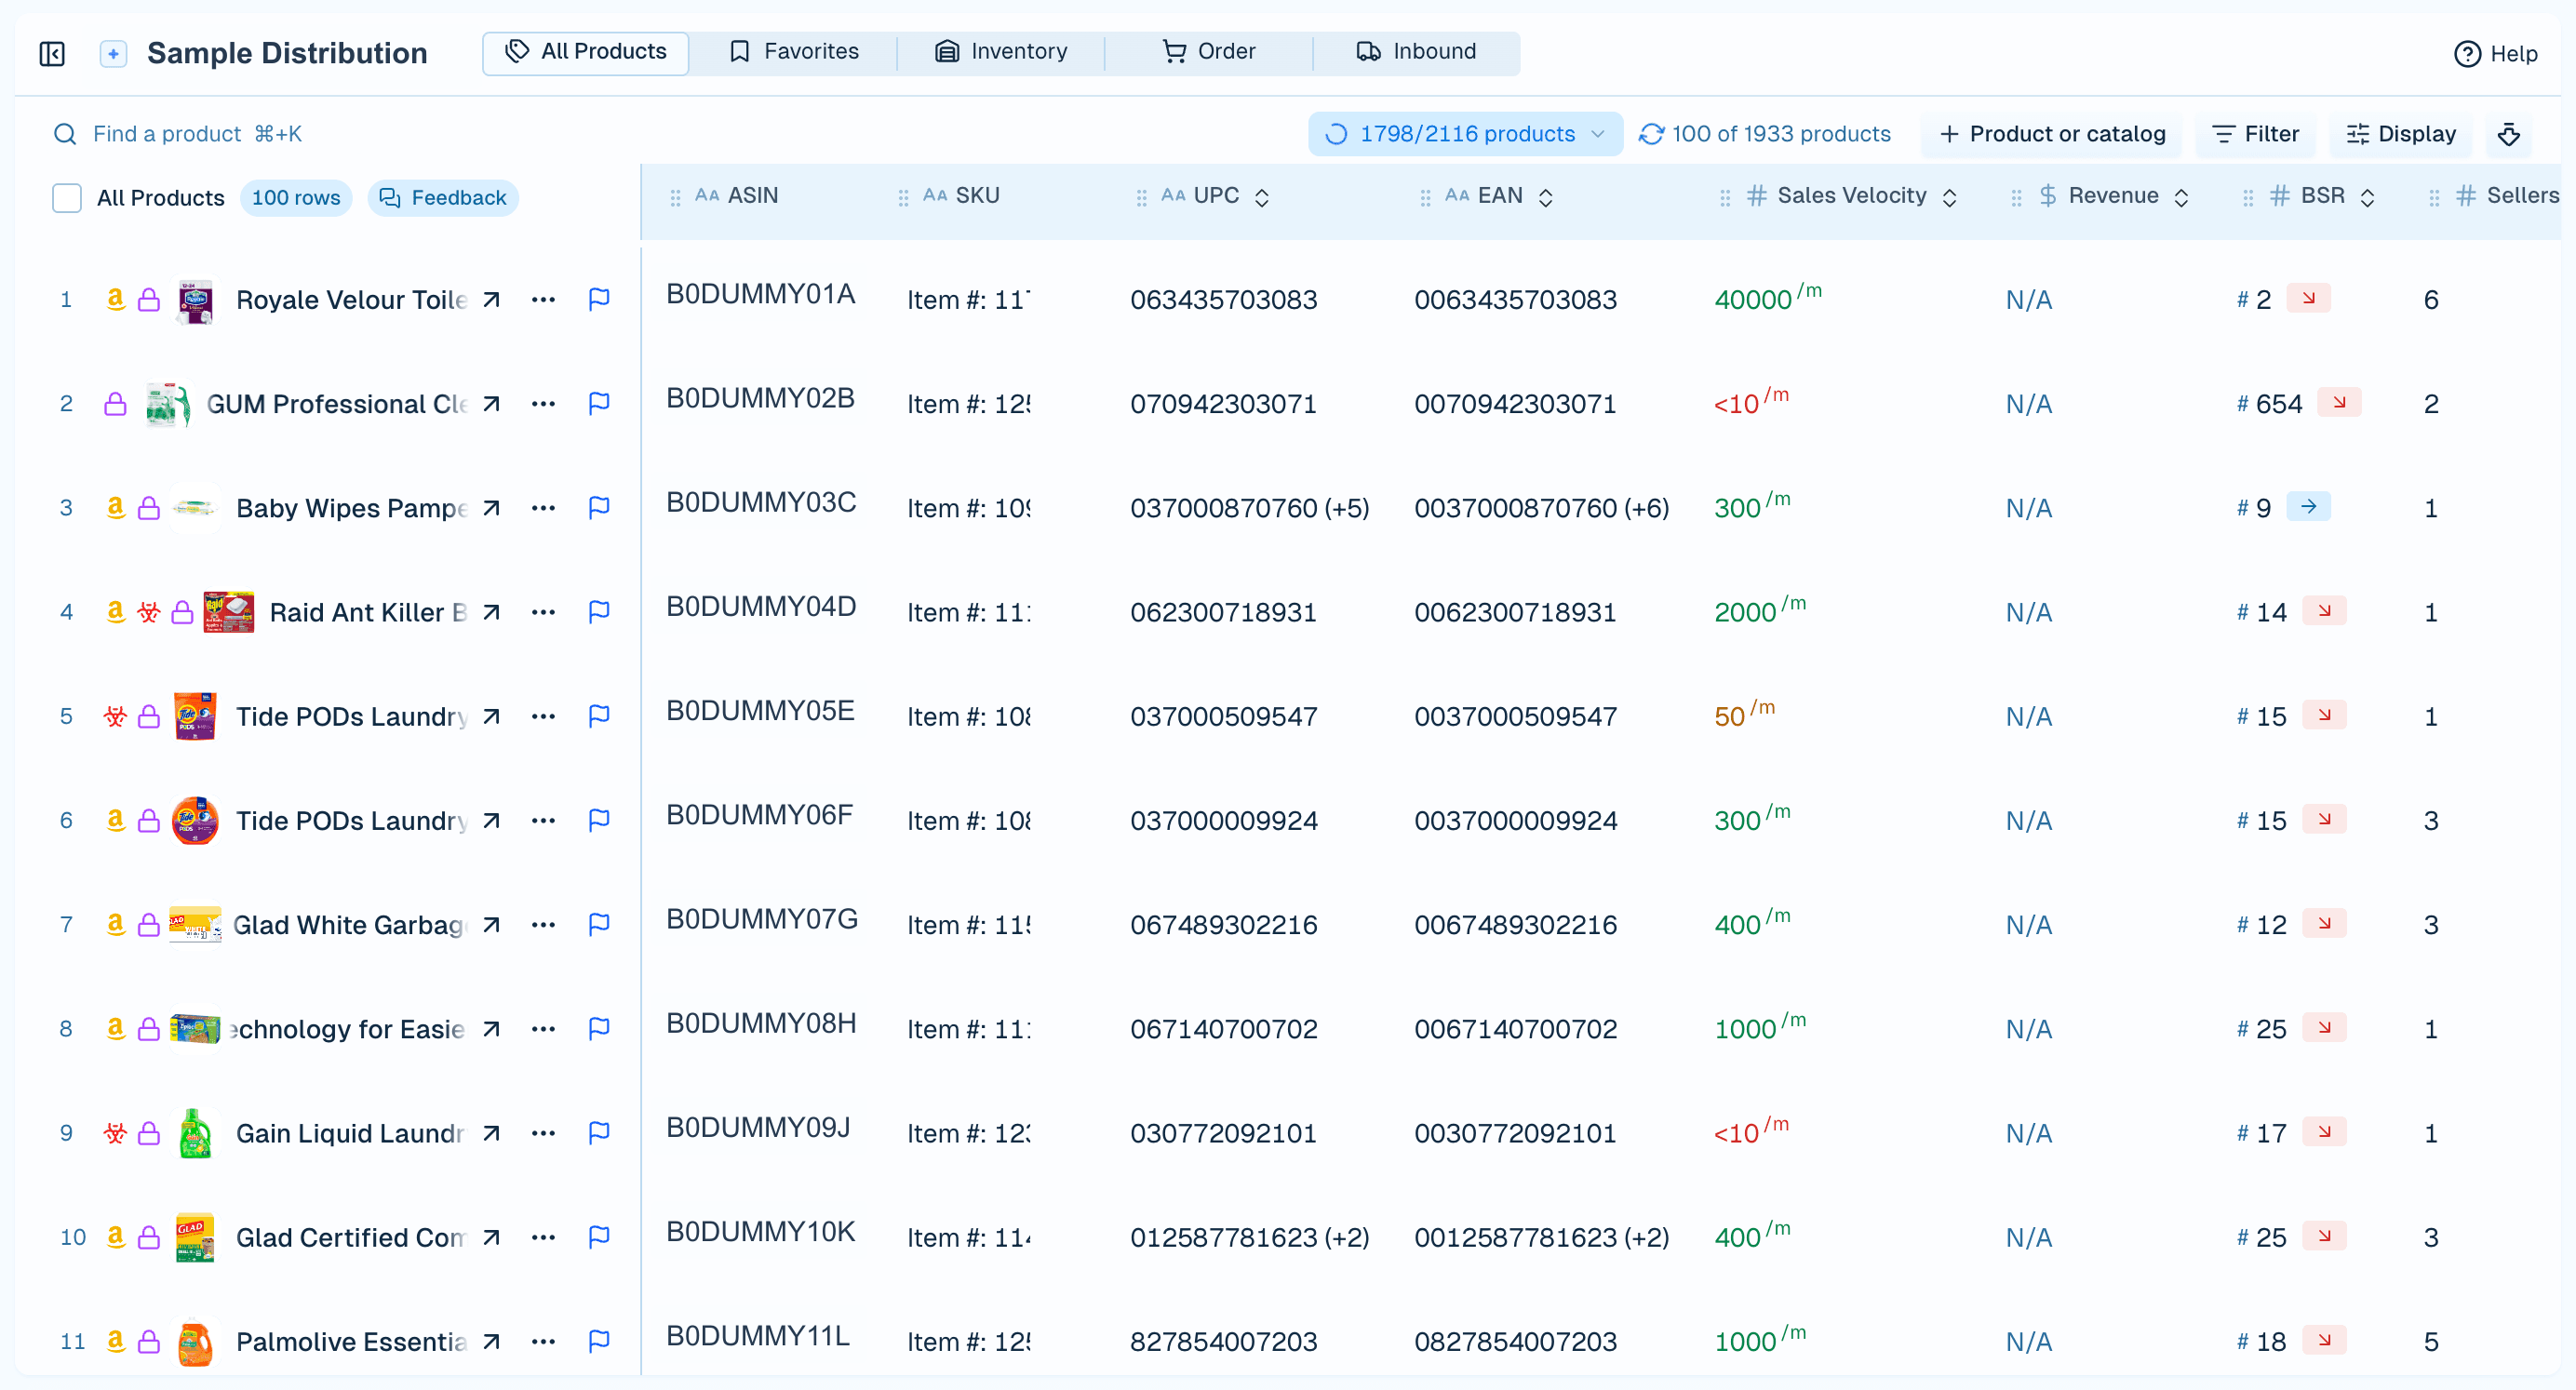The width and height of the screenshot is (2576, 1390).
Task: Click the hazmat icon on Raid Ant Killer row
Action: (149, 612)
